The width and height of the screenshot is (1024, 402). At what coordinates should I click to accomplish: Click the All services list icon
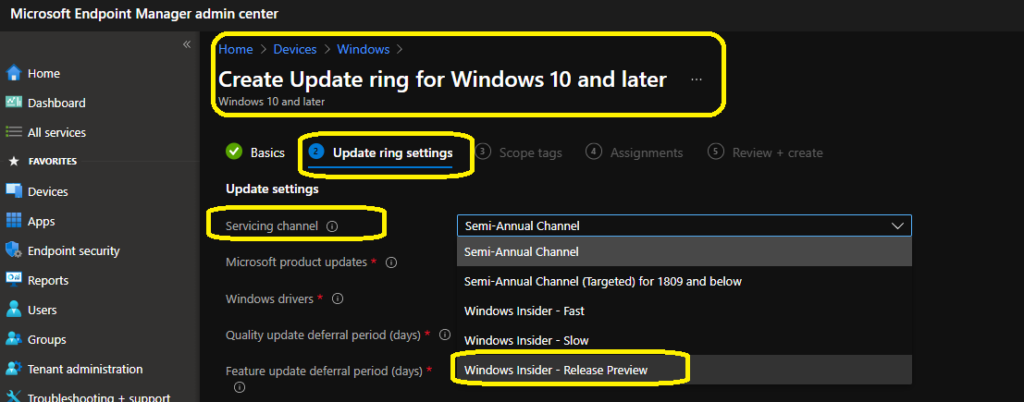click(x=14, y=132)
